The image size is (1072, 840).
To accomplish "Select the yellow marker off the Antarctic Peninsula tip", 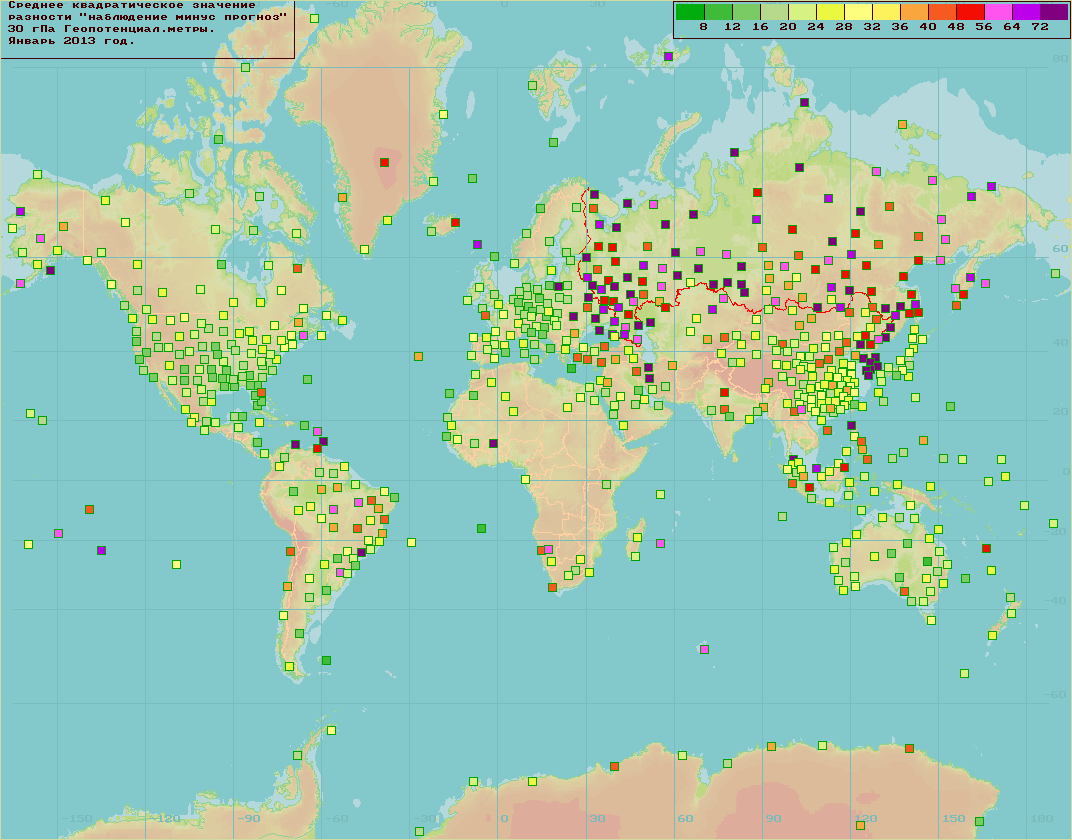I will coord(332,730).
